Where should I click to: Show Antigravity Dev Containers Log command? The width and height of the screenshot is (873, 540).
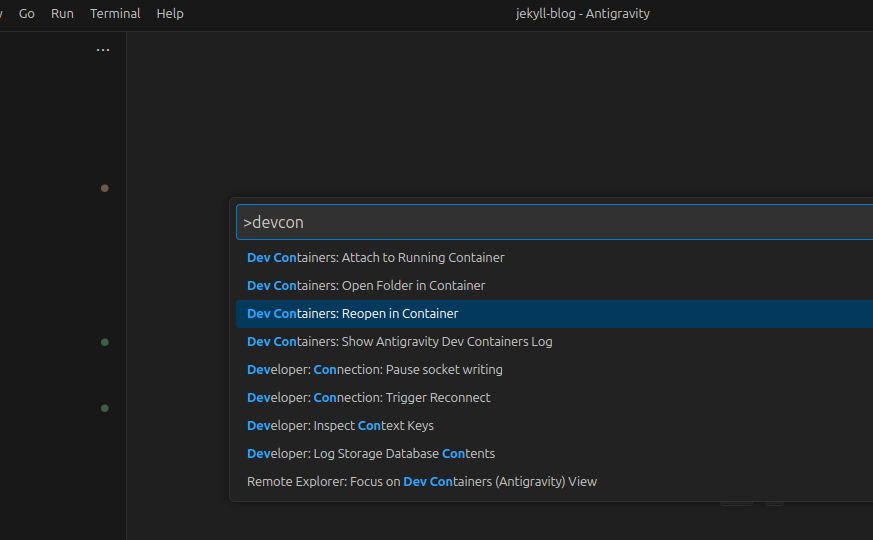tap(400, 342)
